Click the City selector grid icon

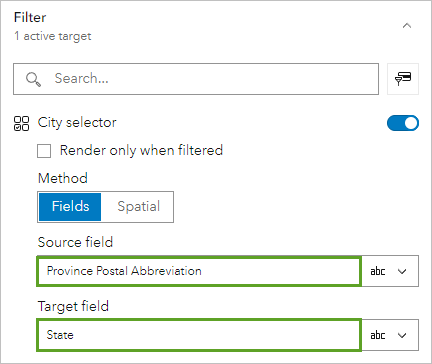pyautogui.click(x=21, y=123)
